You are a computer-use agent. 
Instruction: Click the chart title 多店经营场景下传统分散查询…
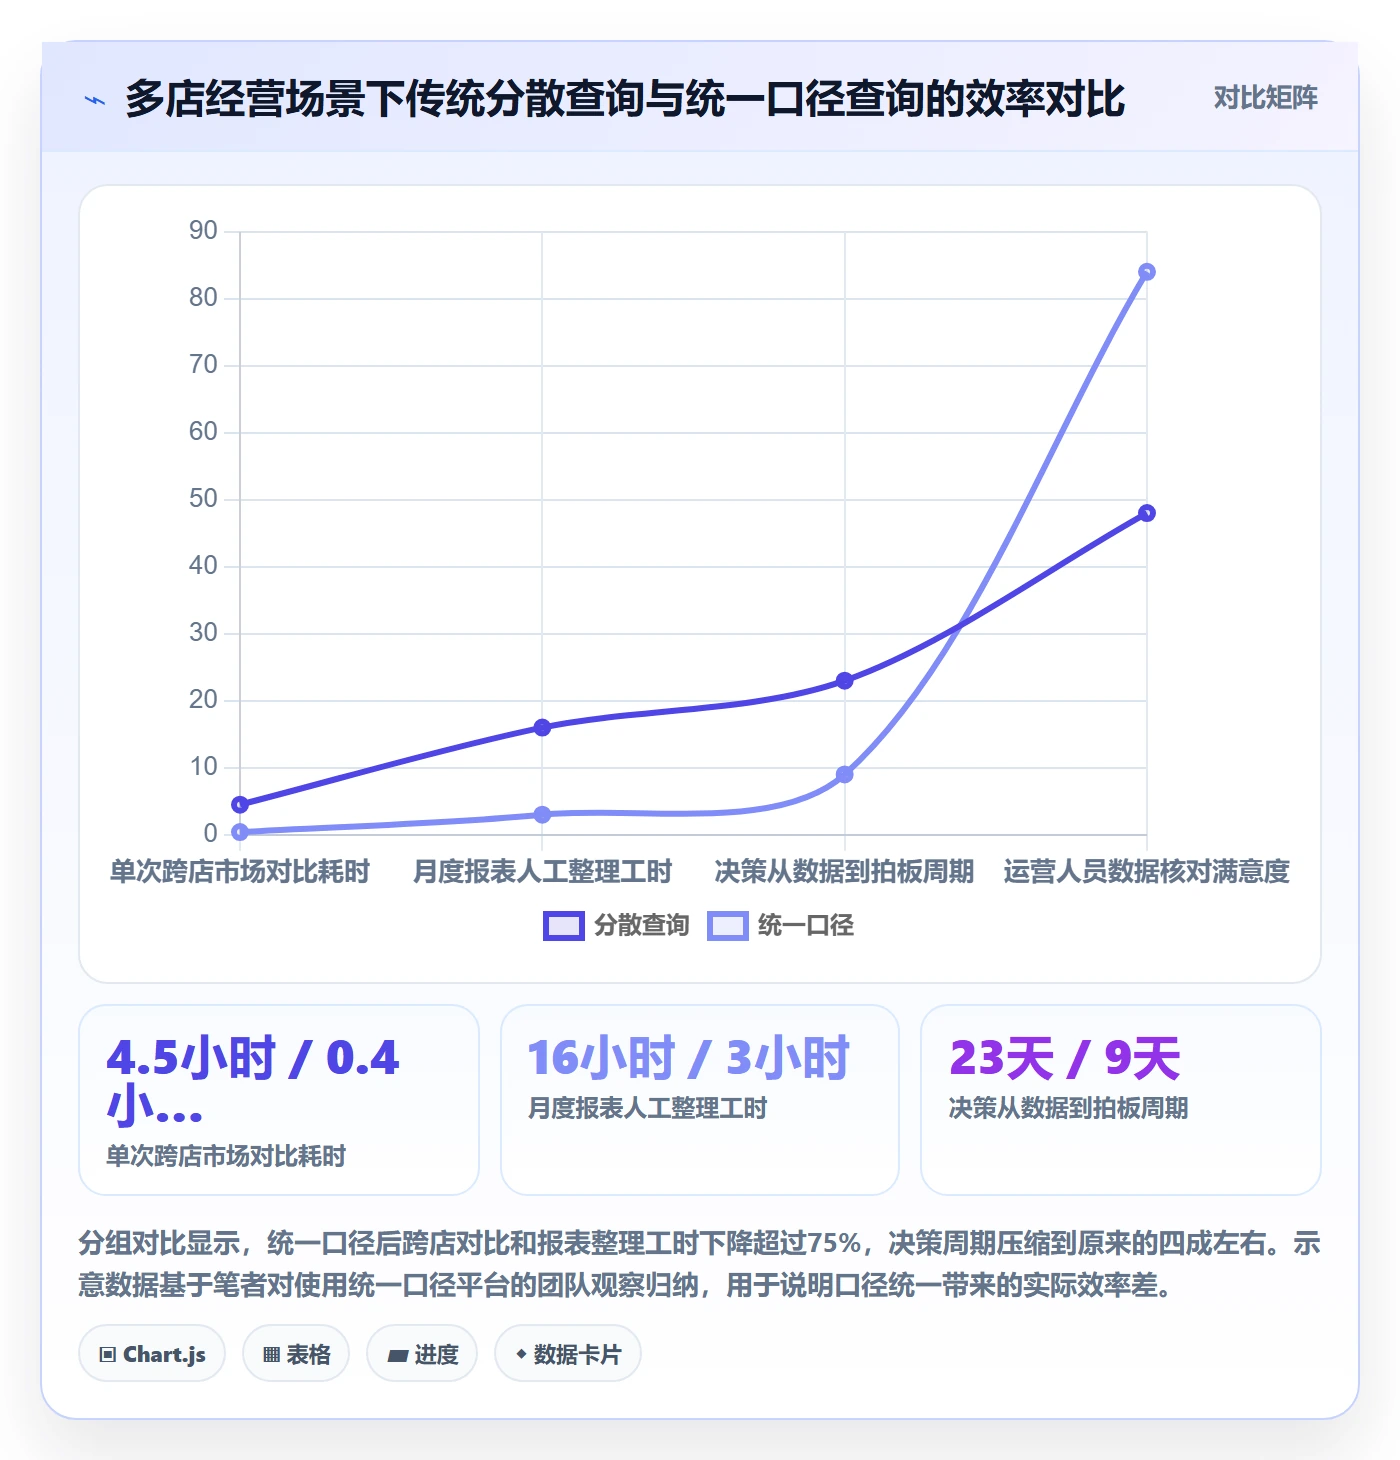point(625,99)
